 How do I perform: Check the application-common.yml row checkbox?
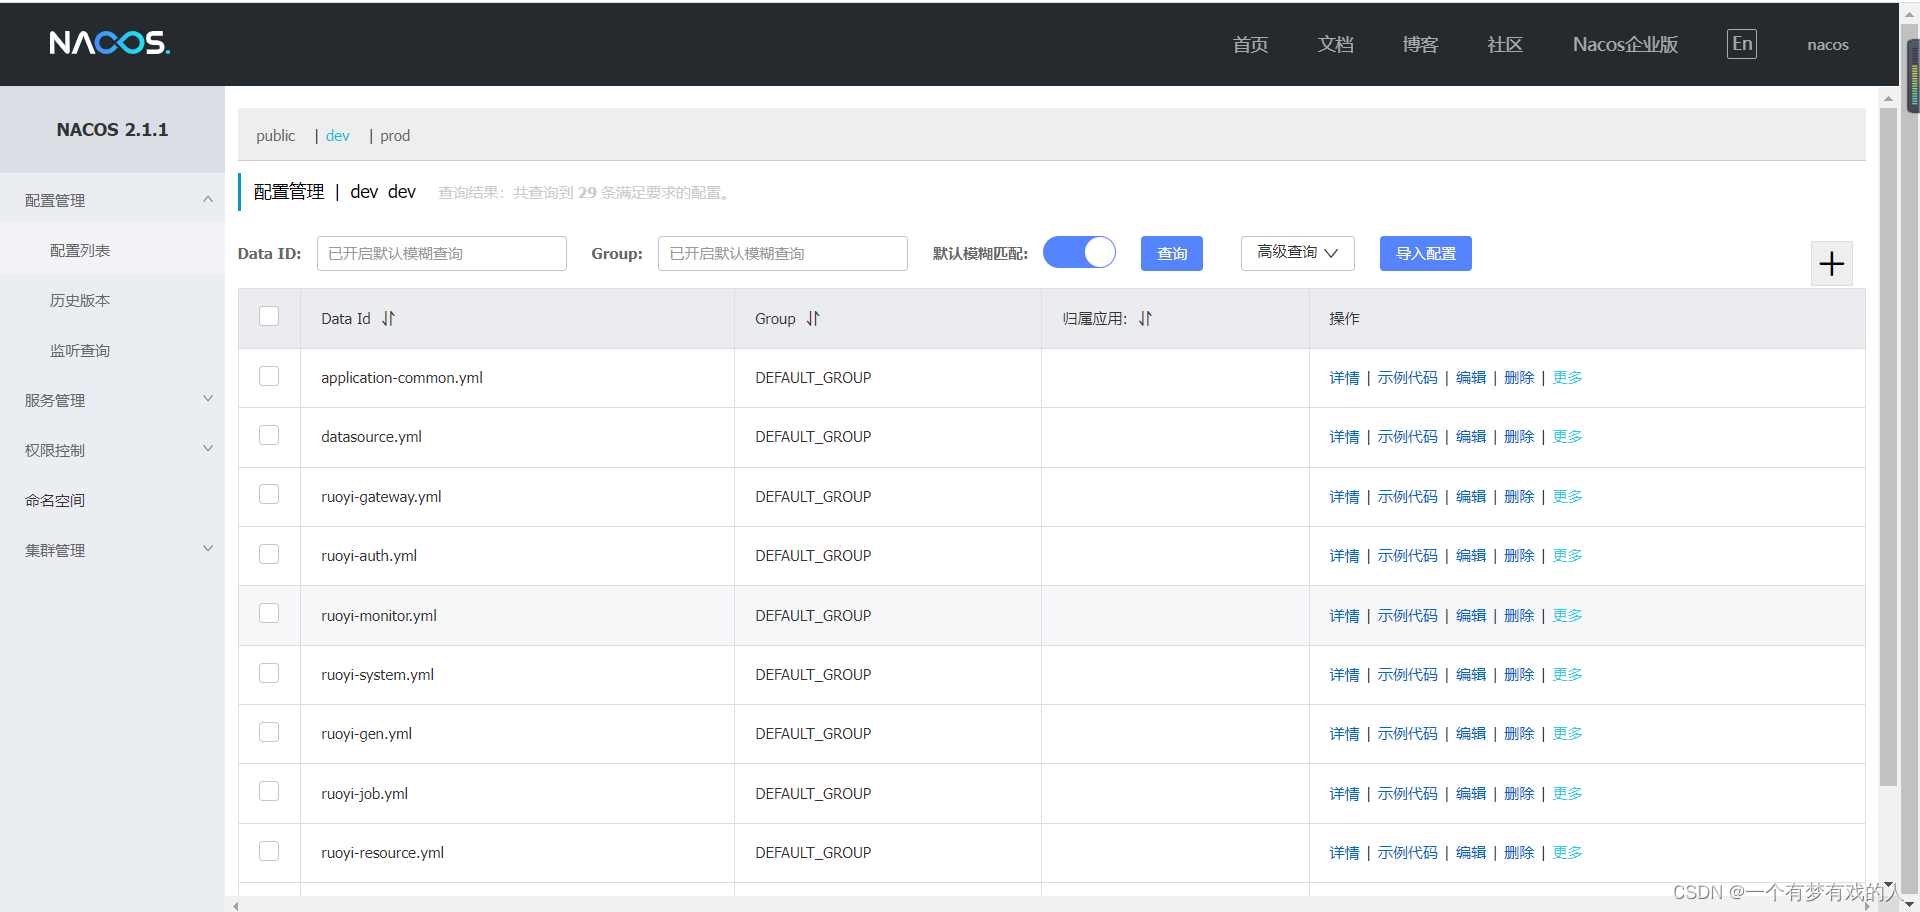click(269, 376)
